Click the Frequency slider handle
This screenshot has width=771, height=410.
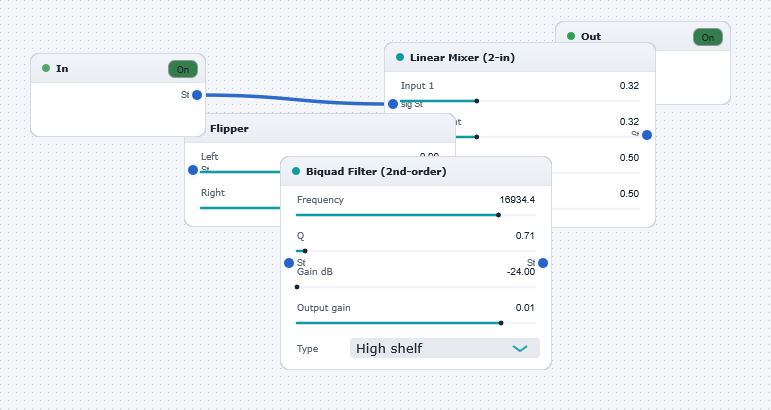point(499,215)
